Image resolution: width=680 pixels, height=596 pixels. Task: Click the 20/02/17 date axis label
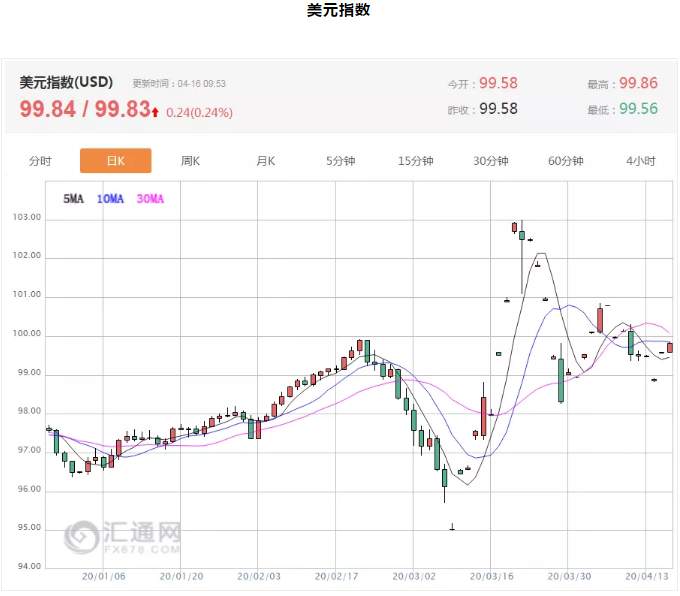(336, 576)
